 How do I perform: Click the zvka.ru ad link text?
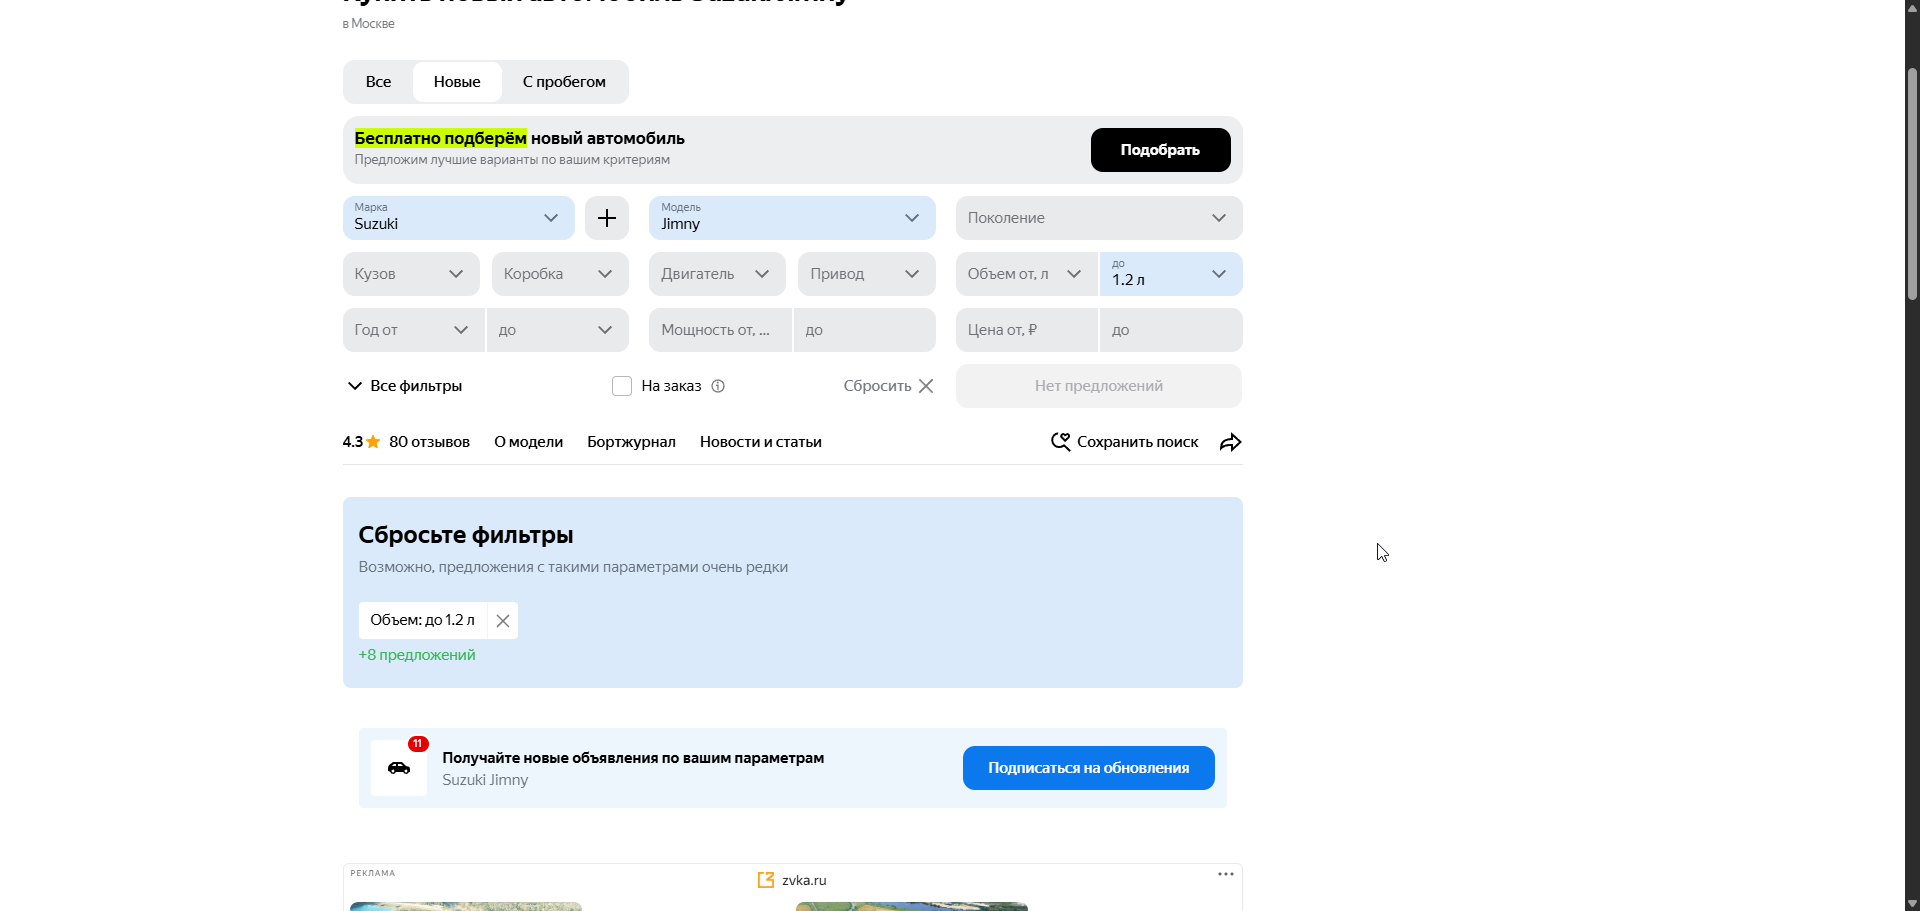[804, 880]
